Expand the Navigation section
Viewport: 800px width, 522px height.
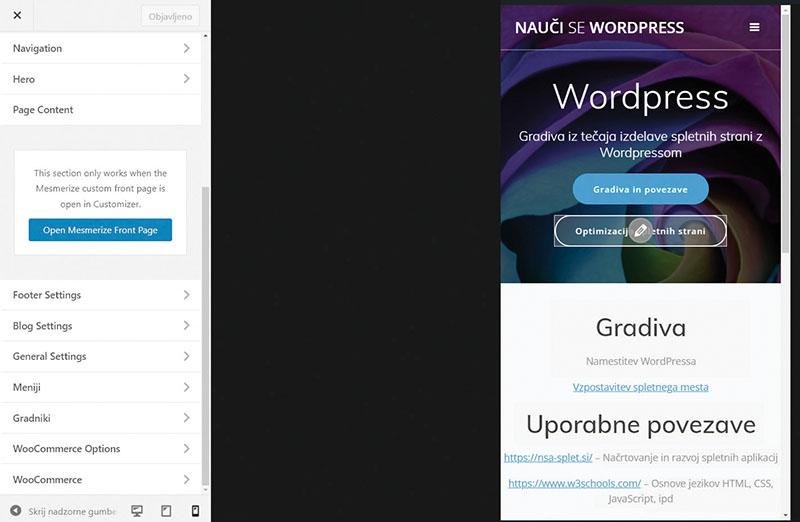point(100,48)
